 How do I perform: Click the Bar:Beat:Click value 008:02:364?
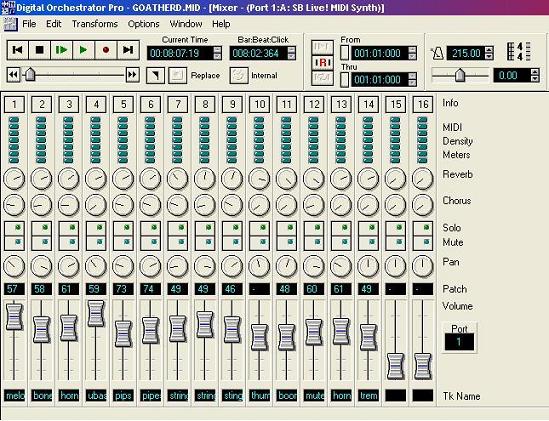click(258, 53)
